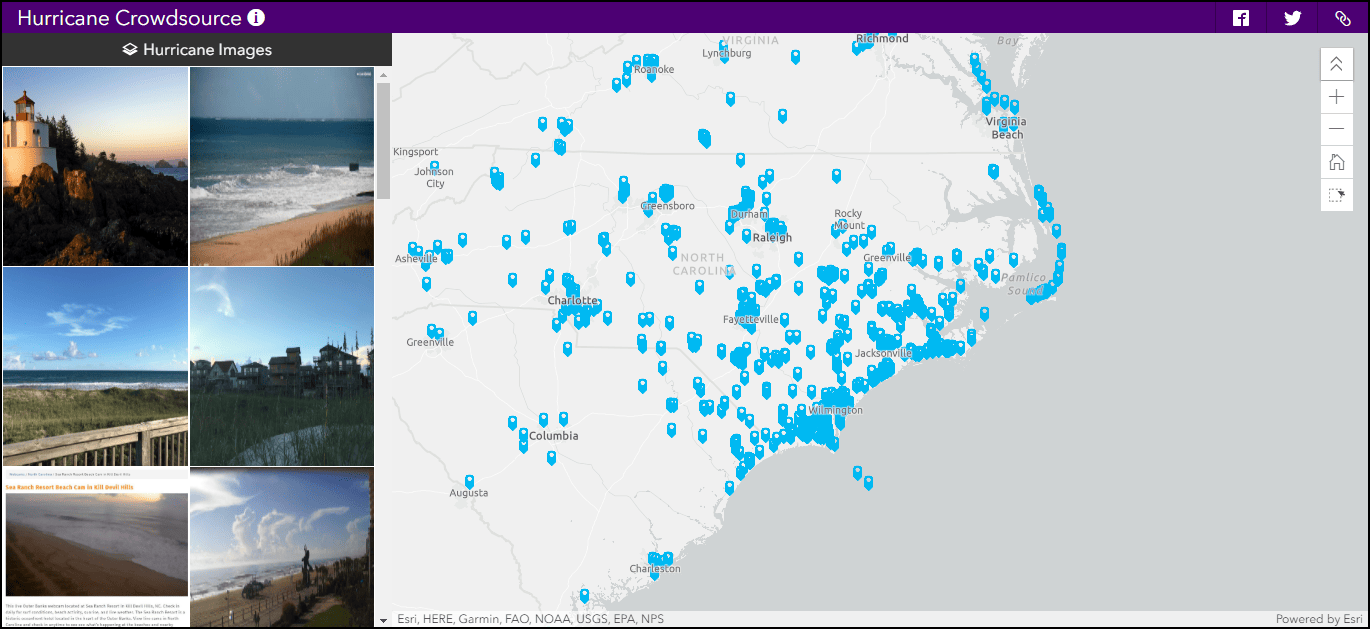
Task: Click the zoom in icon on the map
Action: pos(1336,96)
